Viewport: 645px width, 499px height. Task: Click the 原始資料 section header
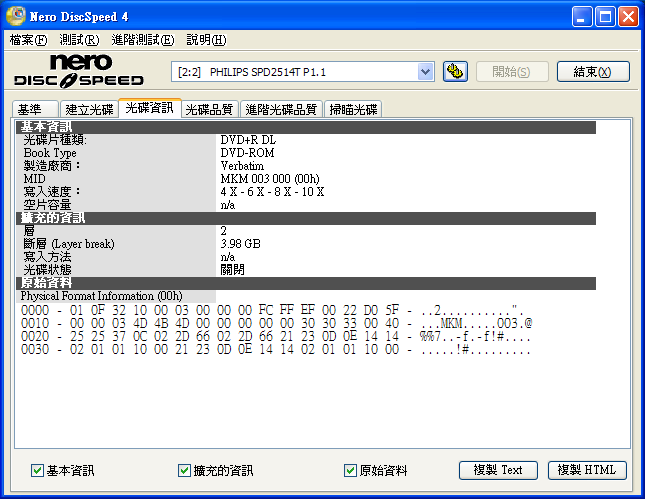point(306,283)
